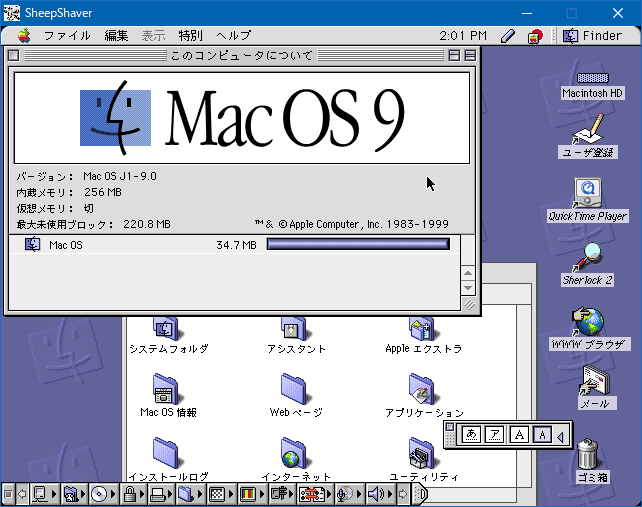The width and height of the screenshot is (642, 507).
Task: Select the インストールログ folder
Action: point(168,459)
